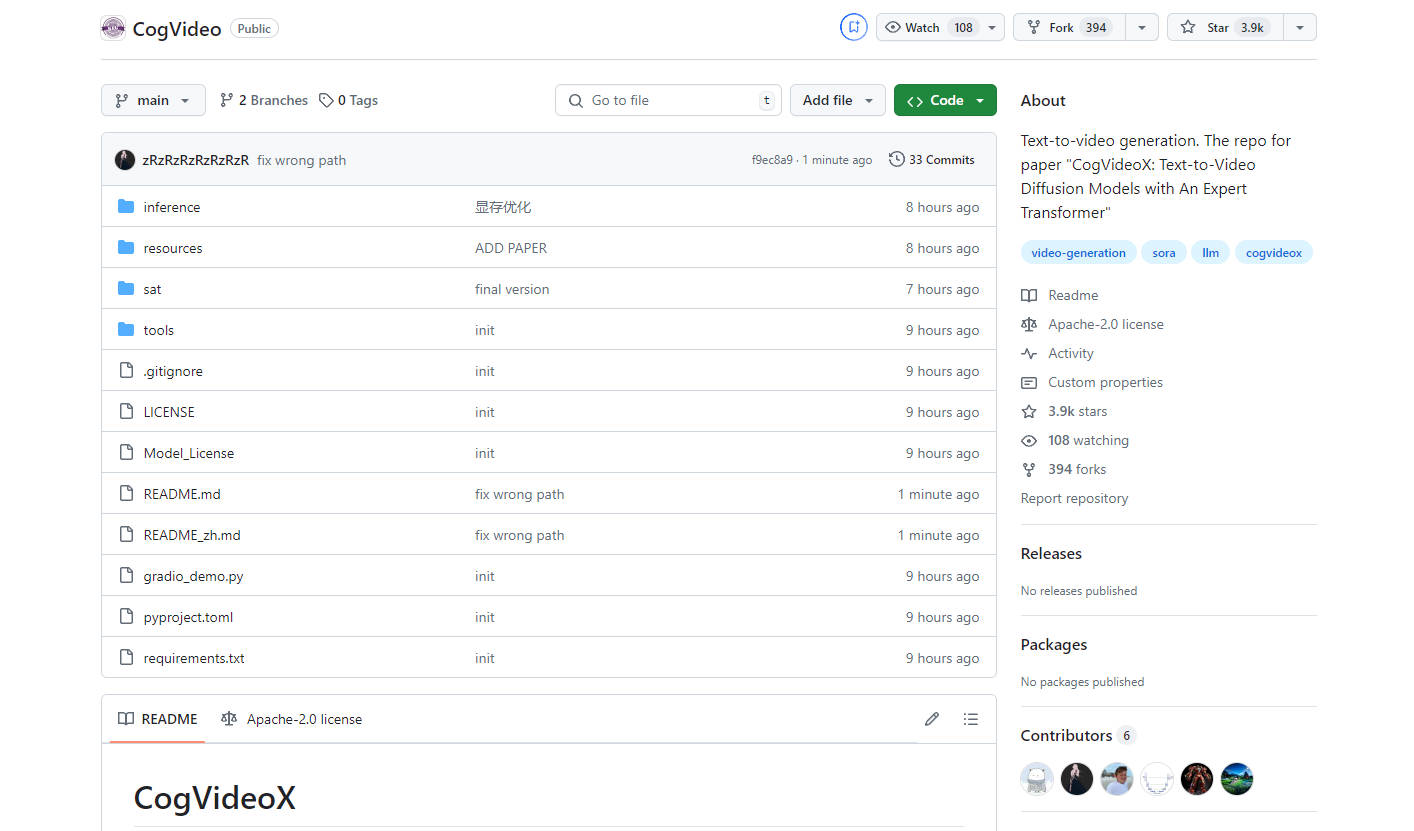Open the inference folder icon
The image size is (1414, 831).
[126, 207]
